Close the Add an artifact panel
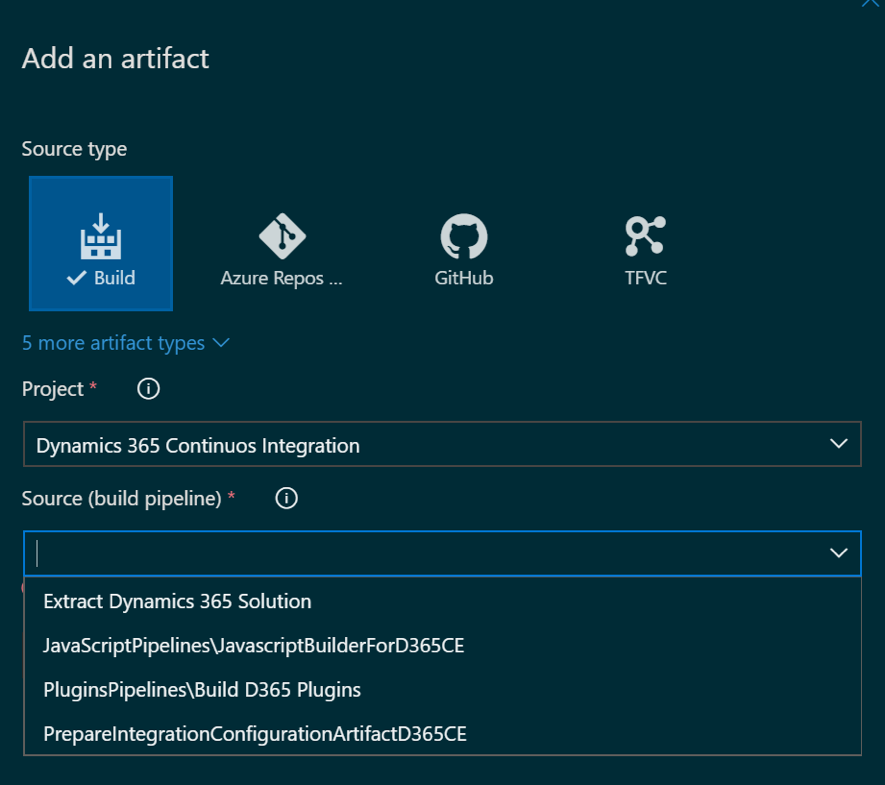885x785 pixels. coord(871,3)
